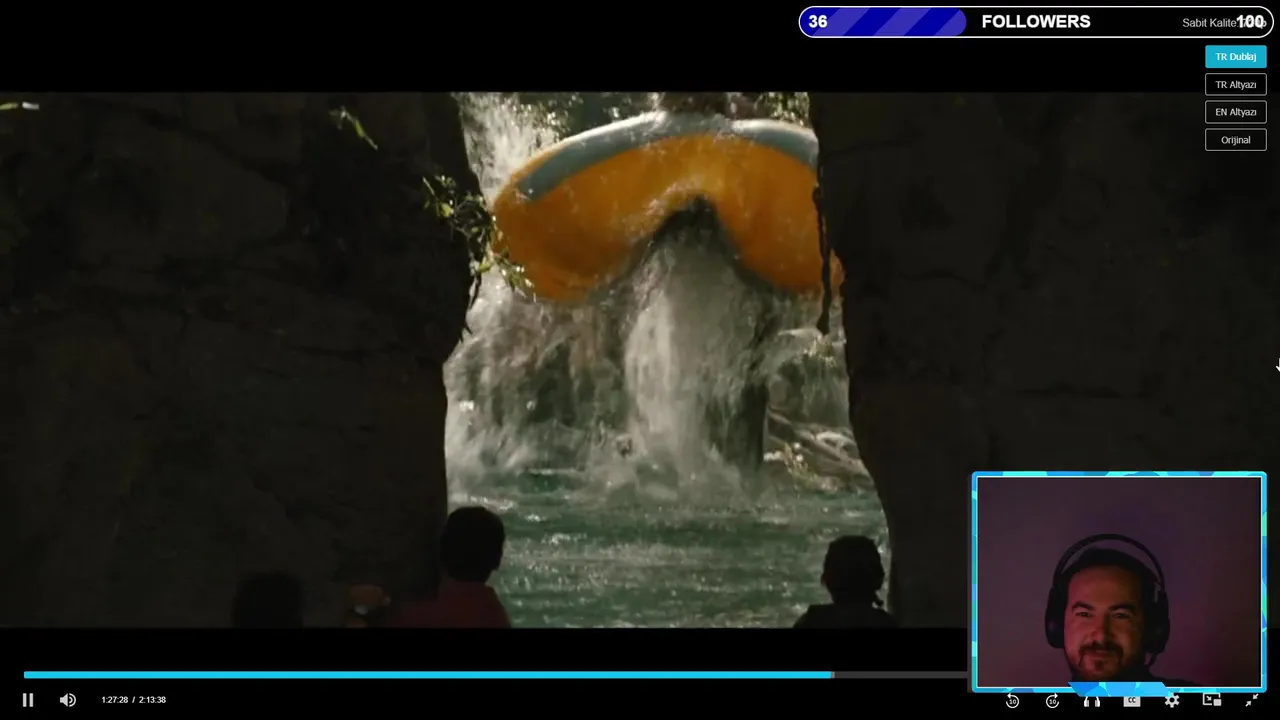Click the Sabit Kalite label

pos(1211,23)
